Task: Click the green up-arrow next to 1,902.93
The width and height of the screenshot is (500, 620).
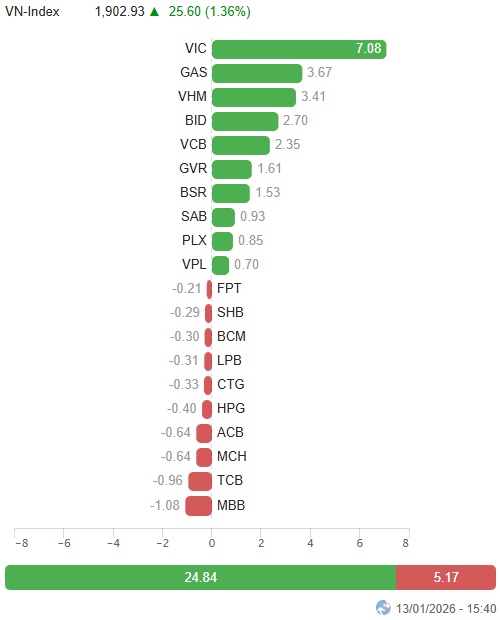Action: pyautogui.click(x=155, y=12)
